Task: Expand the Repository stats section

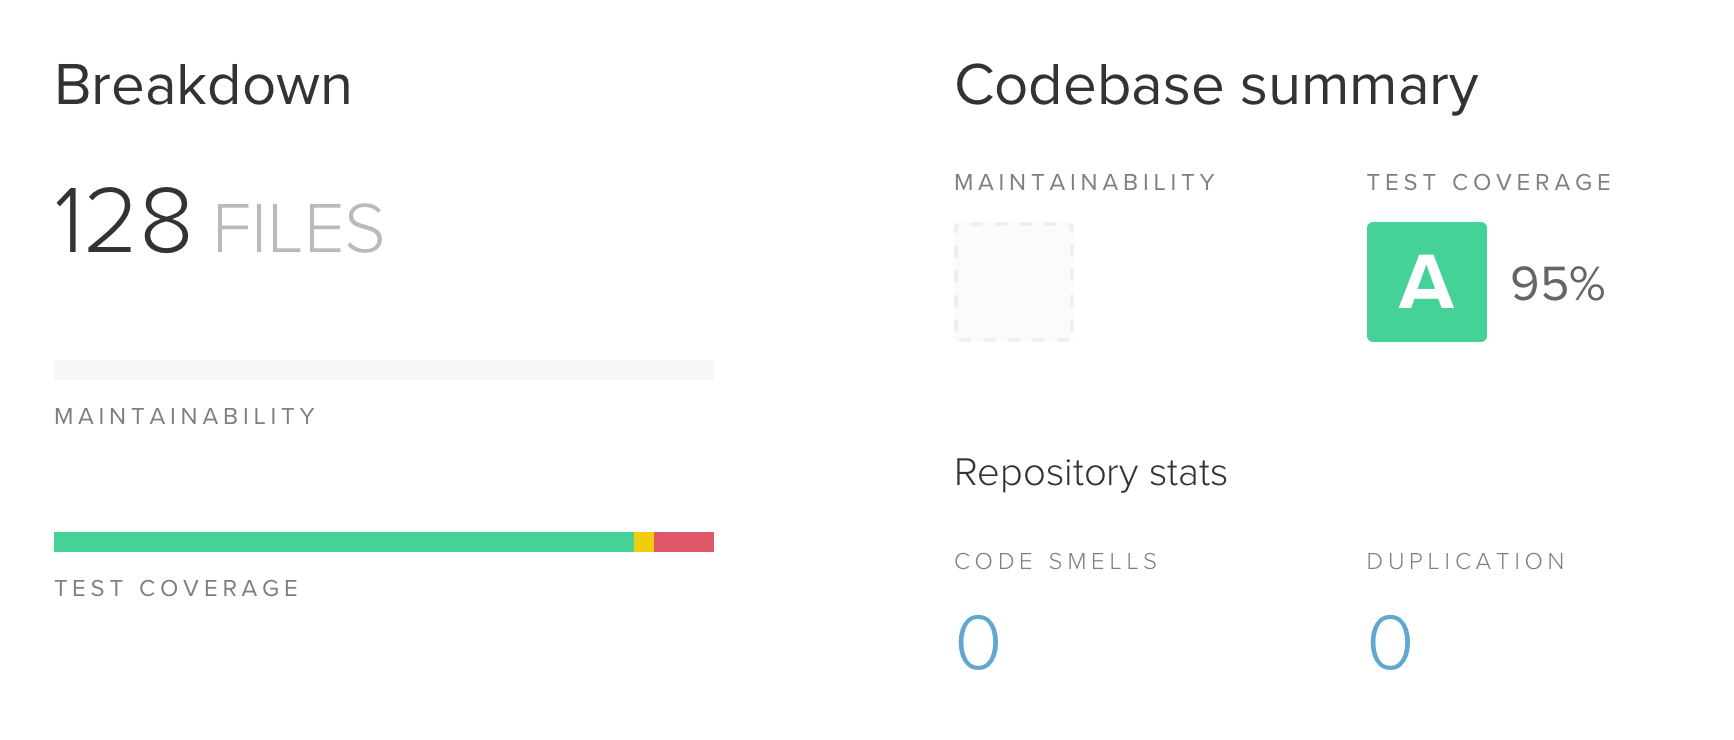Action: [x=1091, y=473]
